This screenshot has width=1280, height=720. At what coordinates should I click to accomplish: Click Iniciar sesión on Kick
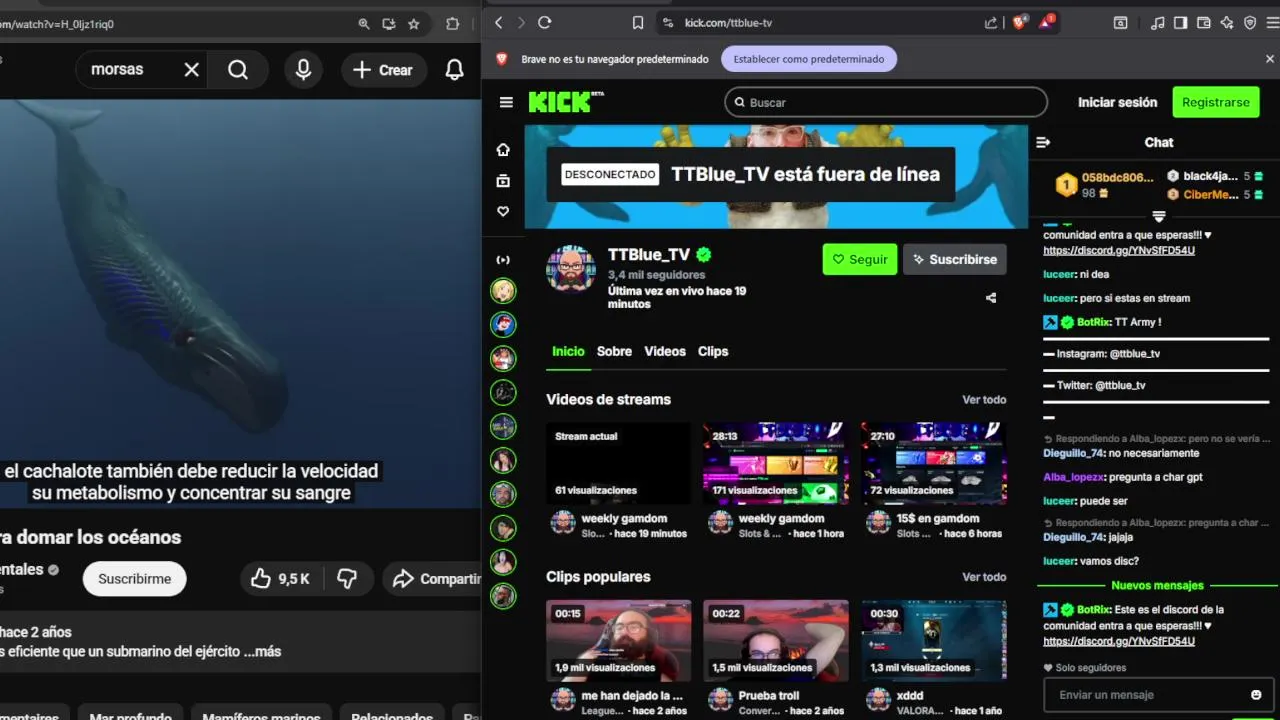point(1117,102)
